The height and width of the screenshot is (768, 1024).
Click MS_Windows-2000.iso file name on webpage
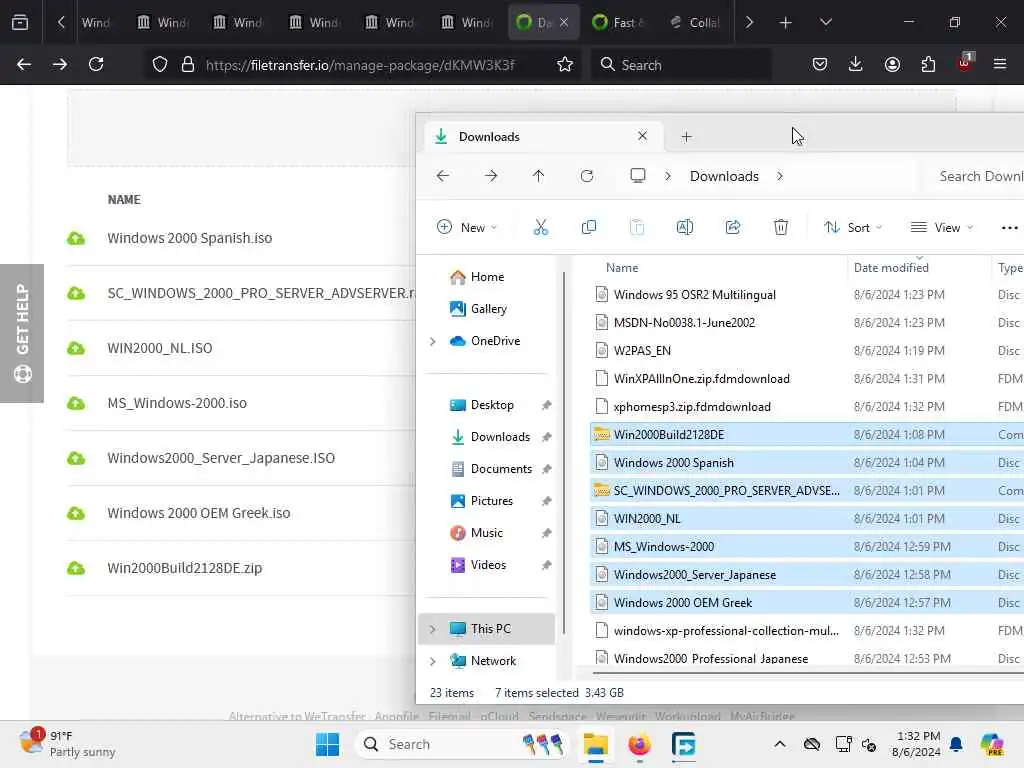[177, 403]
